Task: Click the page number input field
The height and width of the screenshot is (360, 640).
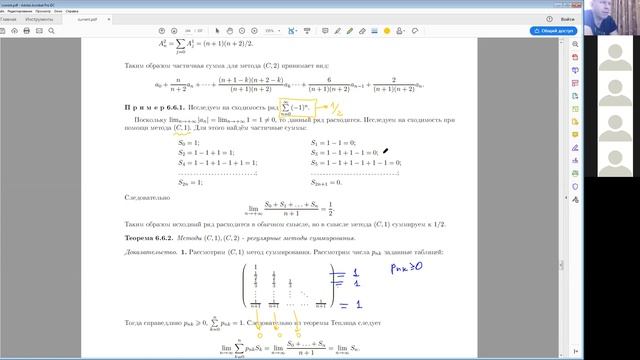Action: pos(188,31)
